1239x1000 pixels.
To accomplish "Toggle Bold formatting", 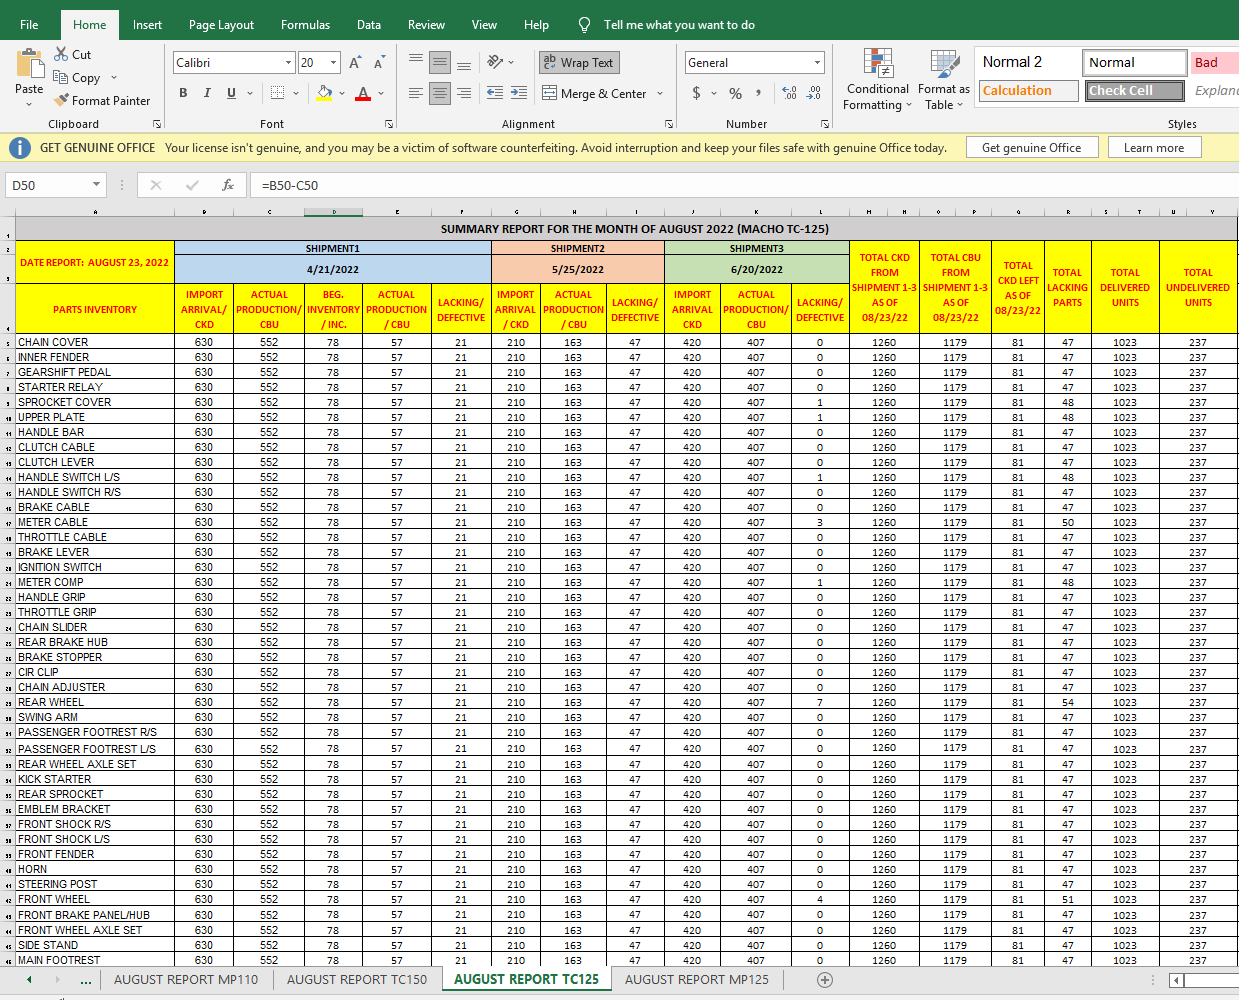I will [183, 93].
